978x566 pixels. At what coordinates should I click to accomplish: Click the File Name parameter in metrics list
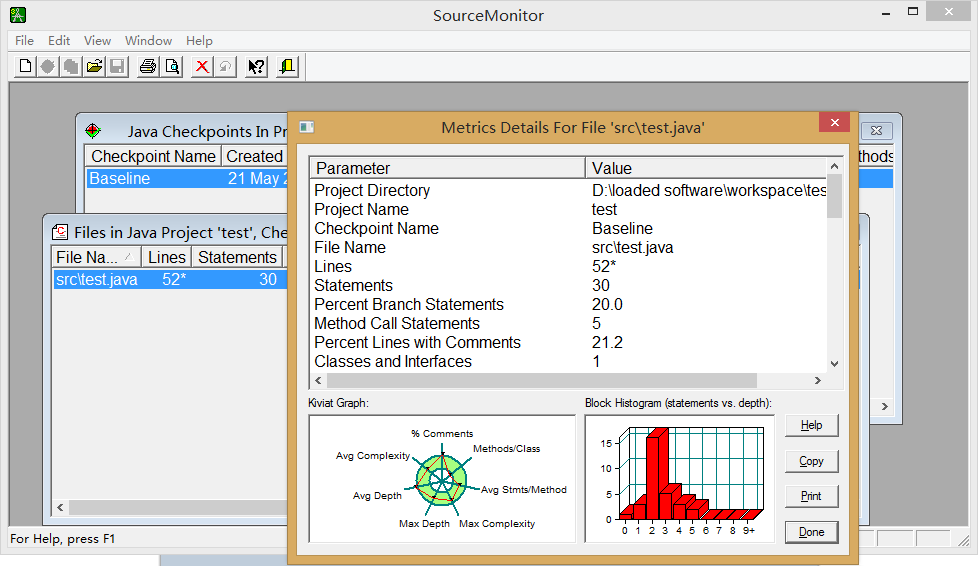pos(350,247)
